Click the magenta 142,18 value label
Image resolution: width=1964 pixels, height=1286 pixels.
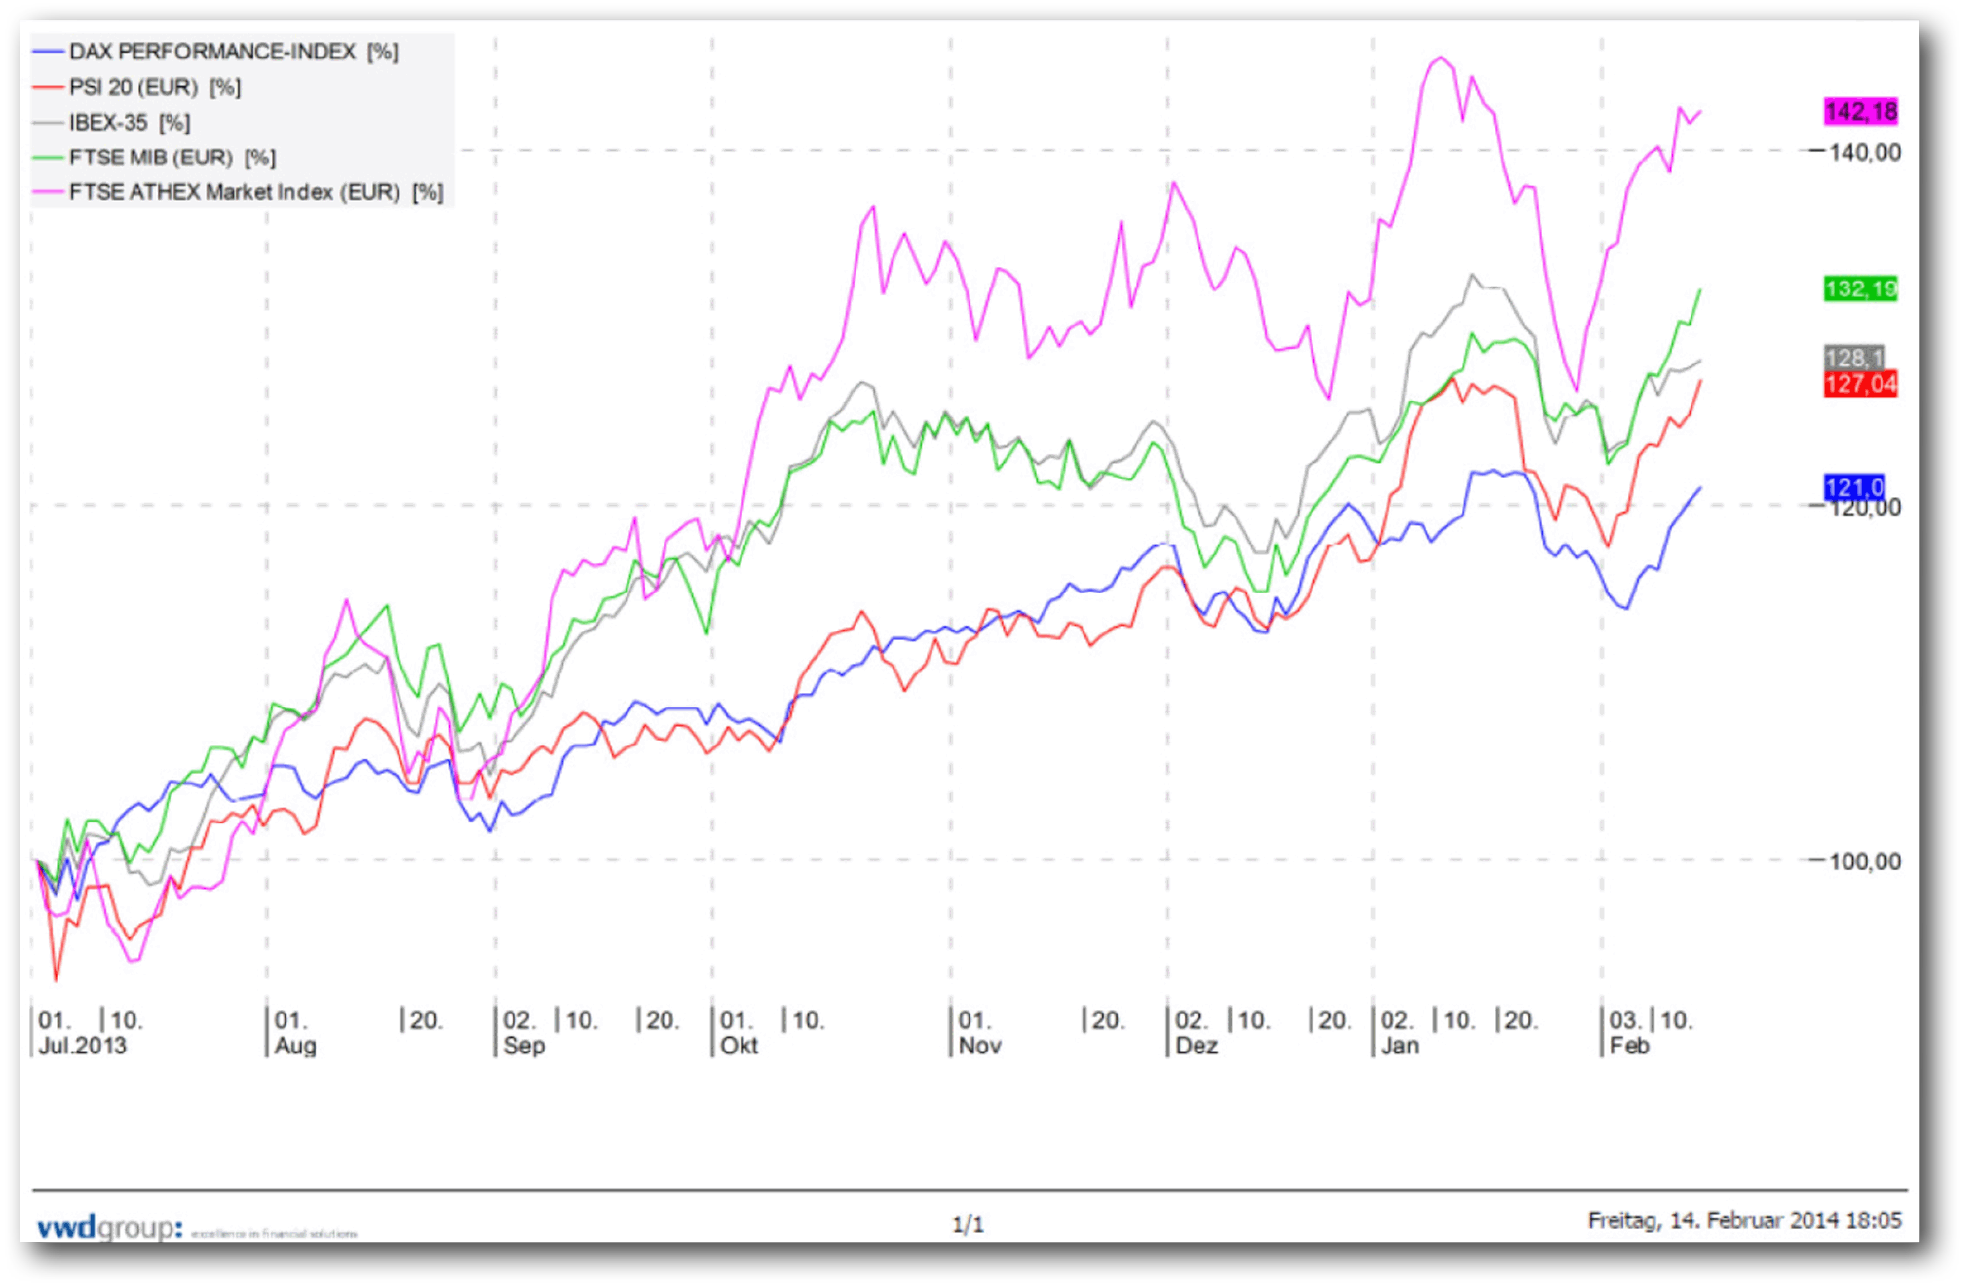point(1860,111)
